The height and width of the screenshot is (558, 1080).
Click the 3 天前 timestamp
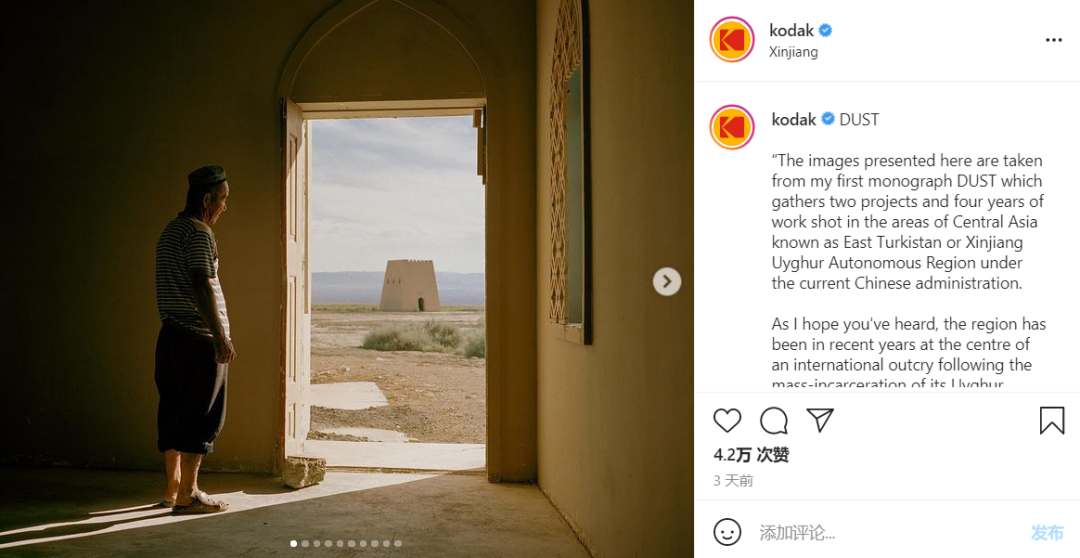pos(733,481)
